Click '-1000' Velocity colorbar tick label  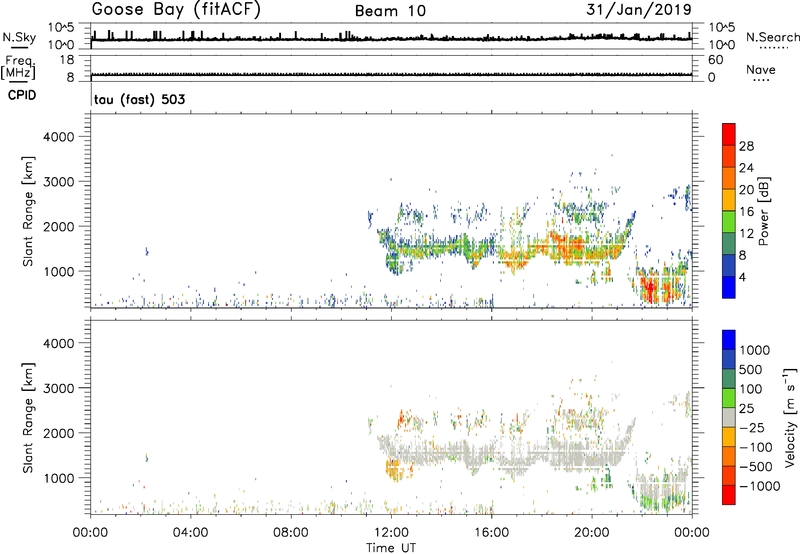click(760, 486)
